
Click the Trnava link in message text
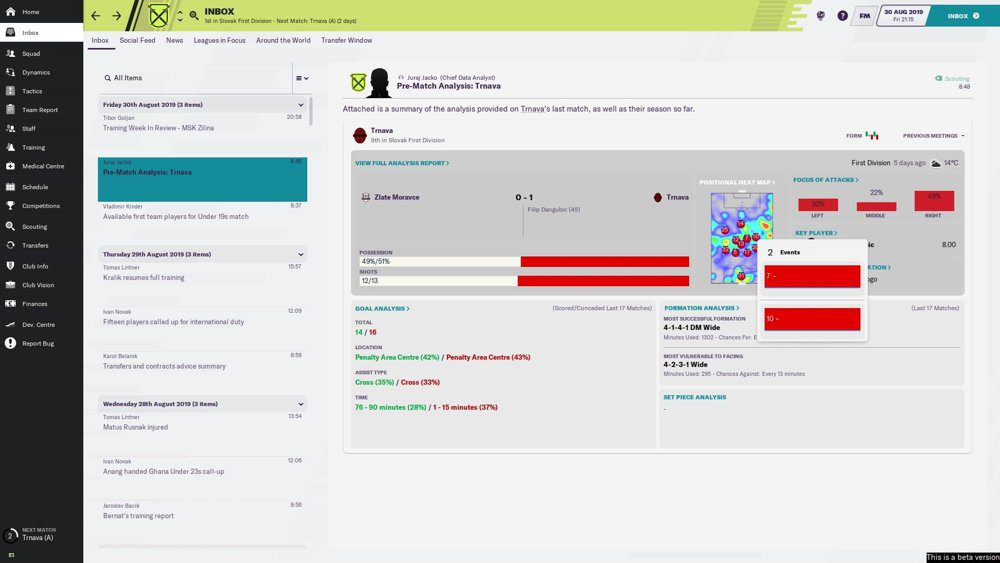click(532, 109)
